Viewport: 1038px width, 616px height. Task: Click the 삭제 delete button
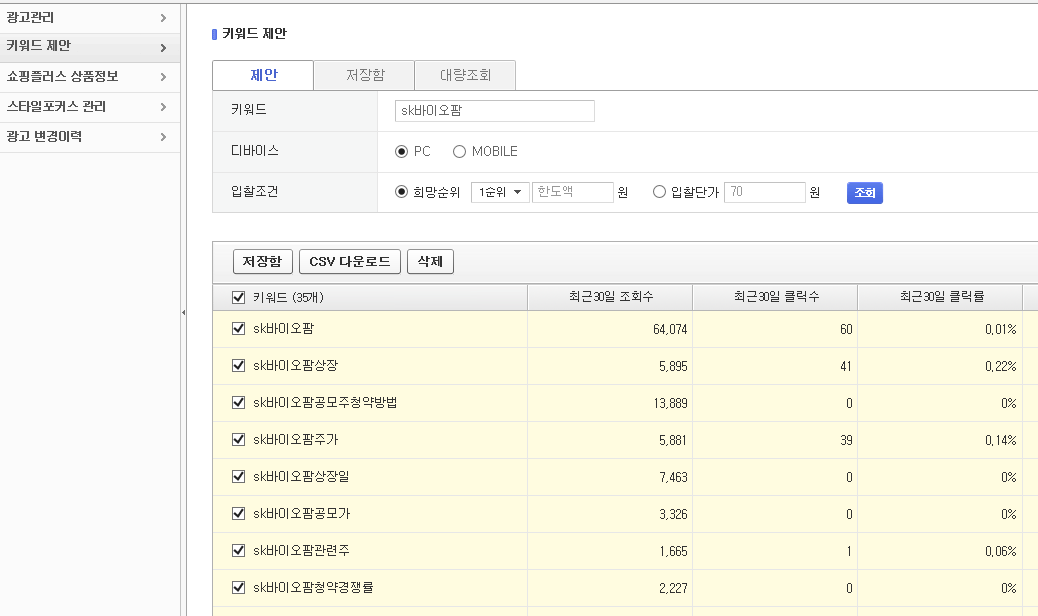click(x=430, y=261)
